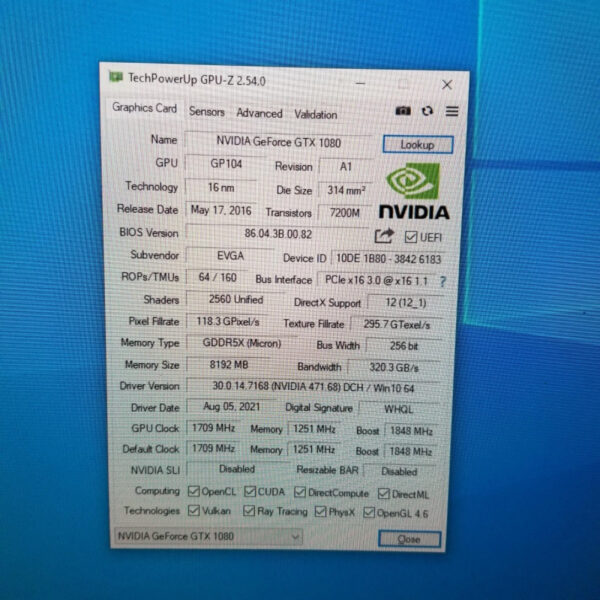Click the GPU field GP104
600x600 pixels.
click(226, 164)
